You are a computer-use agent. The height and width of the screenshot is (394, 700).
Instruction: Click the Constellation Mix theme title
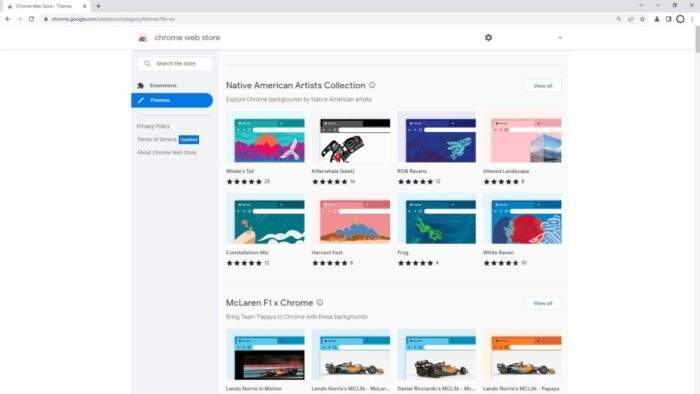click(x=247, y=253)
